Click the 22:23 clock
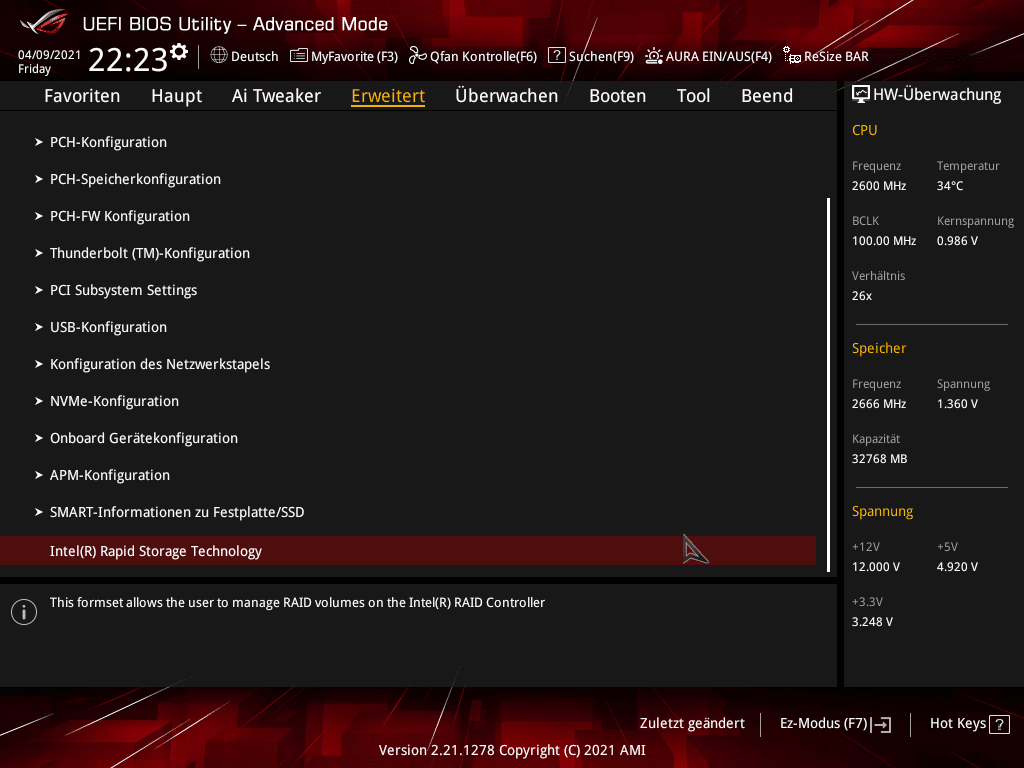This screenshot has height=768, width=1024. point(128,59)
